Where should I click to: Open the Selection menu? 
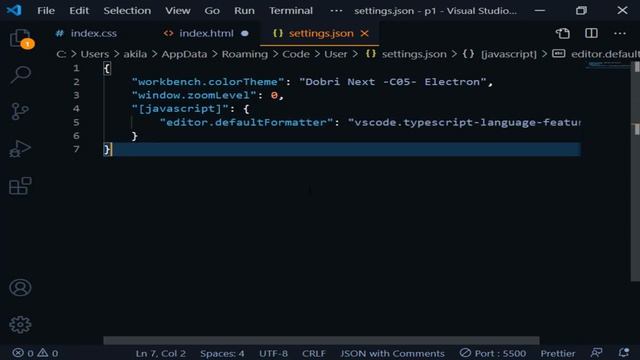(127, 11)
